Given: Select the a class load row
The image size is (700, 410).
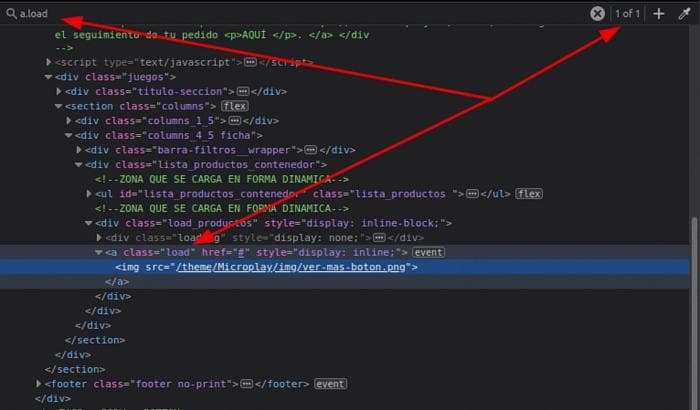Looking at the screenshot, I should pyautogui.click(x=344, y=252).
